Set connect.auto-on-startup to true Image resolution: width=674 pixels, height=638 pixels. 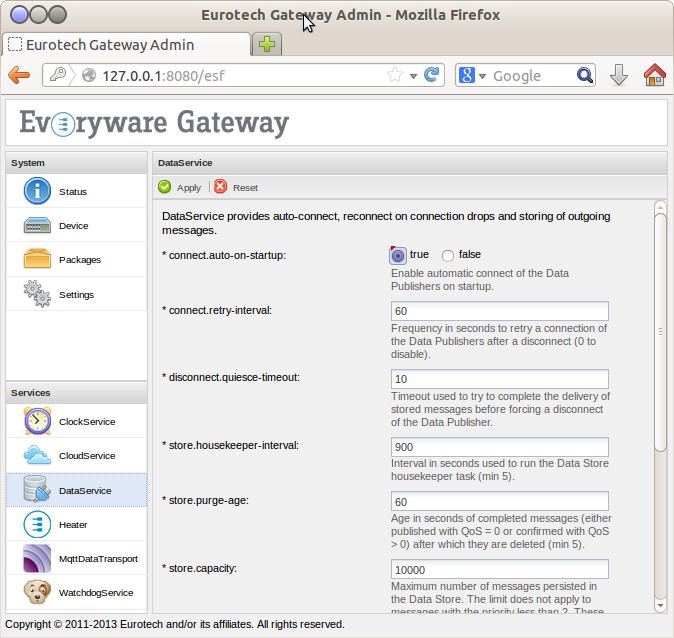click(x=398, y=256)
